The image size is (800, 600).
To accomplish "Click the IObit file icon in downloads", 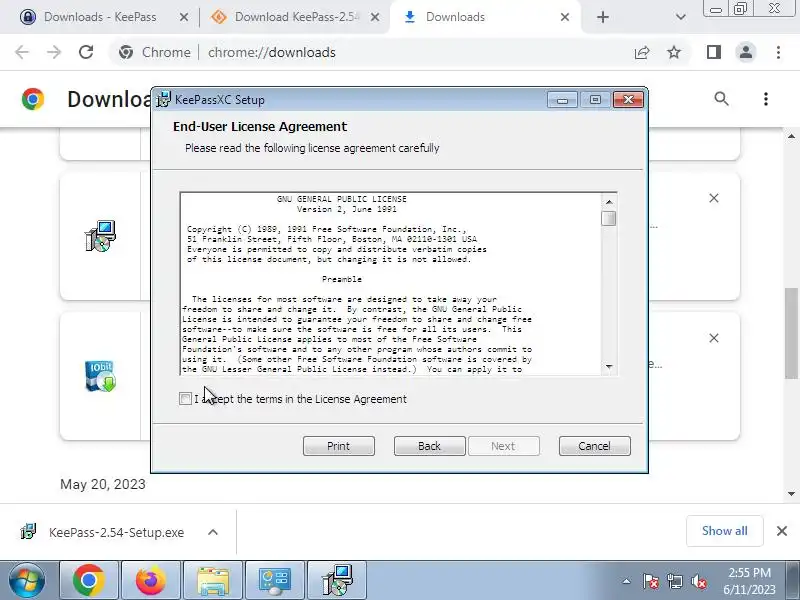I will (x=101, y=376).
